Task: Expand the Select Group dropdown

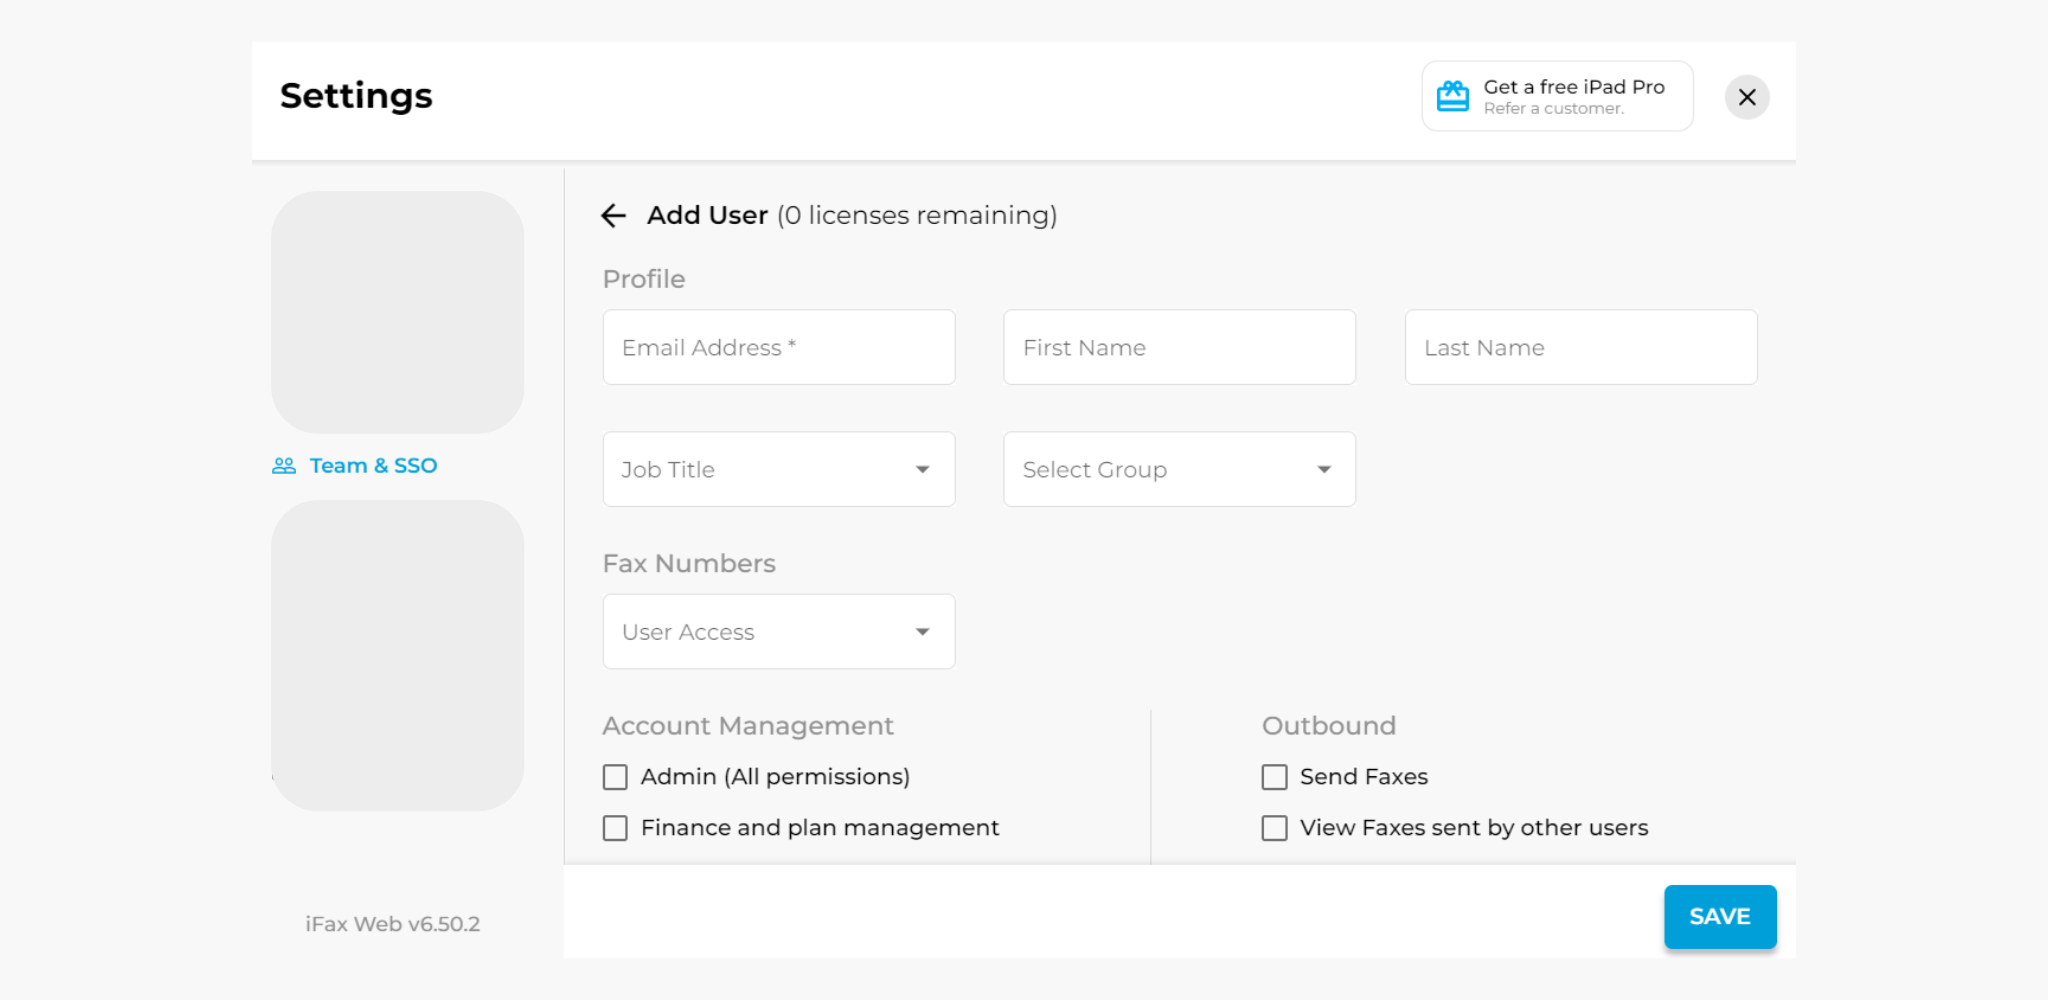Action: pyautogui.click(x=1180, y=469)
